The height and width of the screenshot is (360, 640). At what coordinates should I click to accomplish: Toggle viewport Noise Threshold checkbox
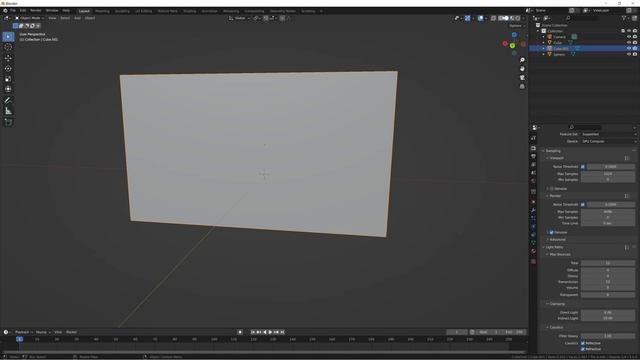[583, 167]
